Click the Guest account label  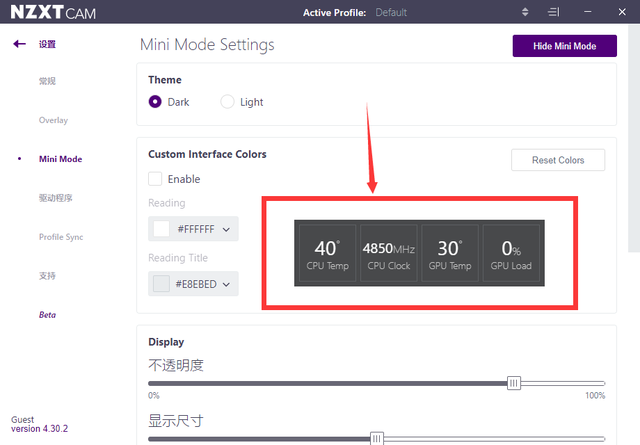pyautogui.click(x=22, y=419)
